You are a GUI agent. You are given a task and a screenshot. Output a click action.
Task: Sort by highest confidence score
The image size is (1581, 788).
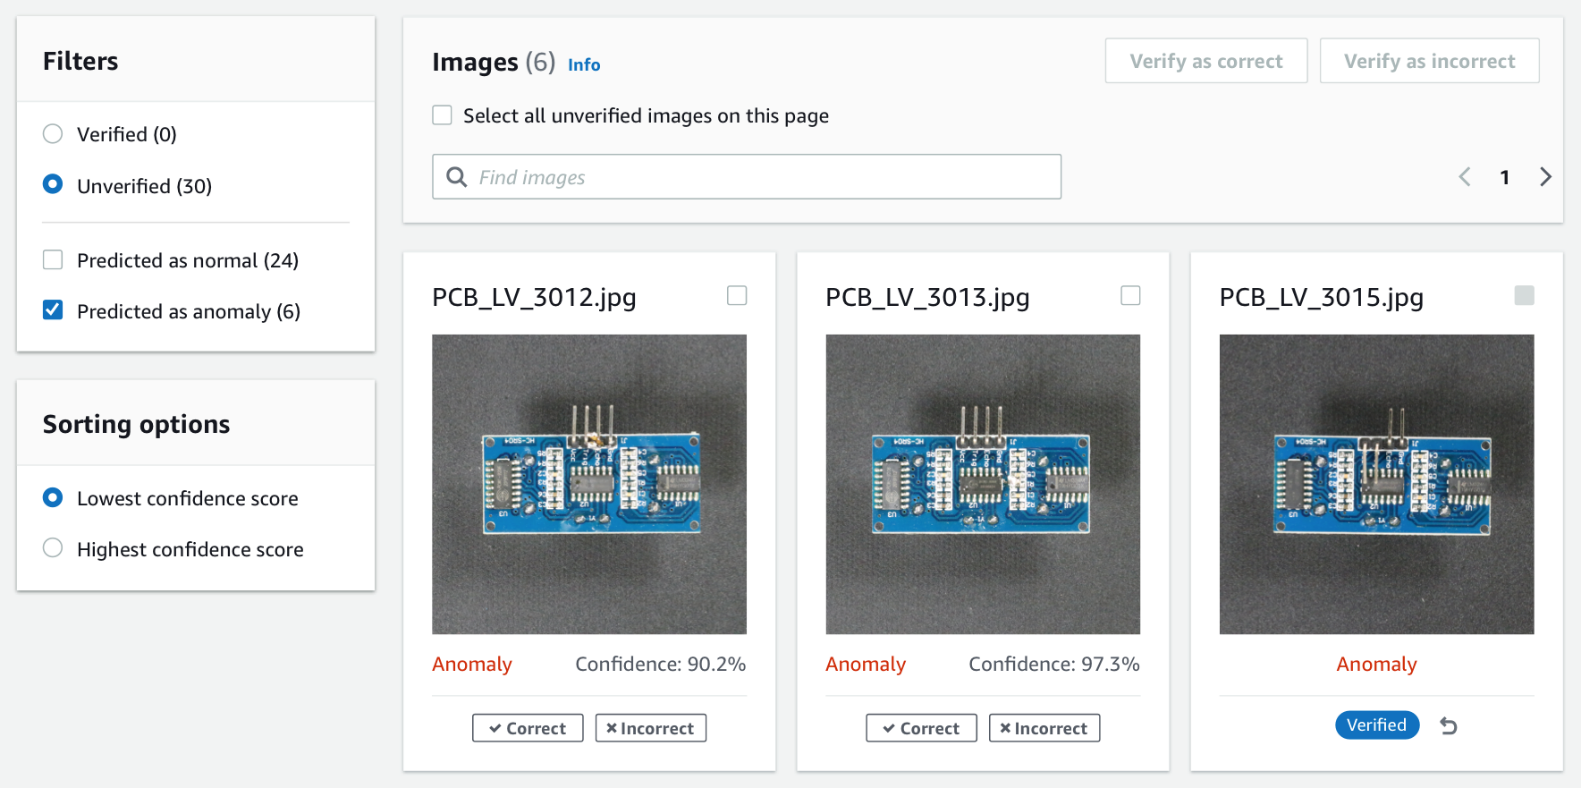coord(53,548)
